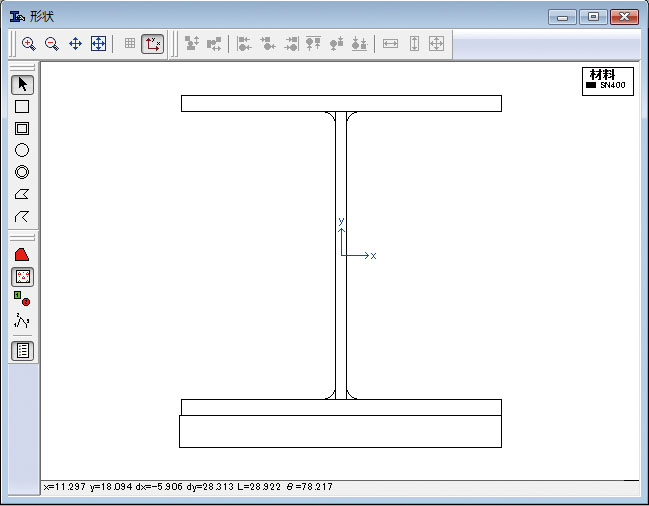
Task: Toggle the list panel icon
Action: pyautogui.click(x=22, y=351)
